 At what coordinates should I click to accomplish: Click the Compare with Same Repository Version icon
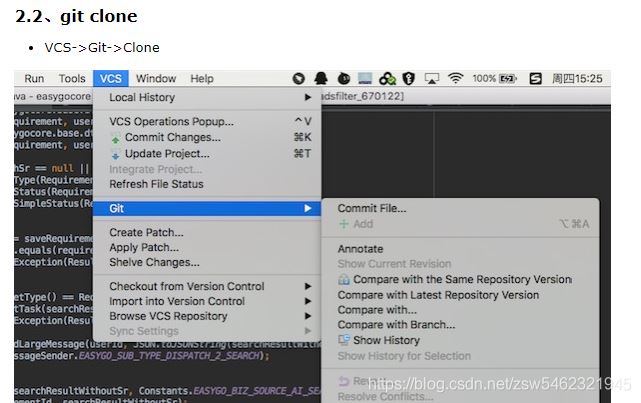pos(345,280)
